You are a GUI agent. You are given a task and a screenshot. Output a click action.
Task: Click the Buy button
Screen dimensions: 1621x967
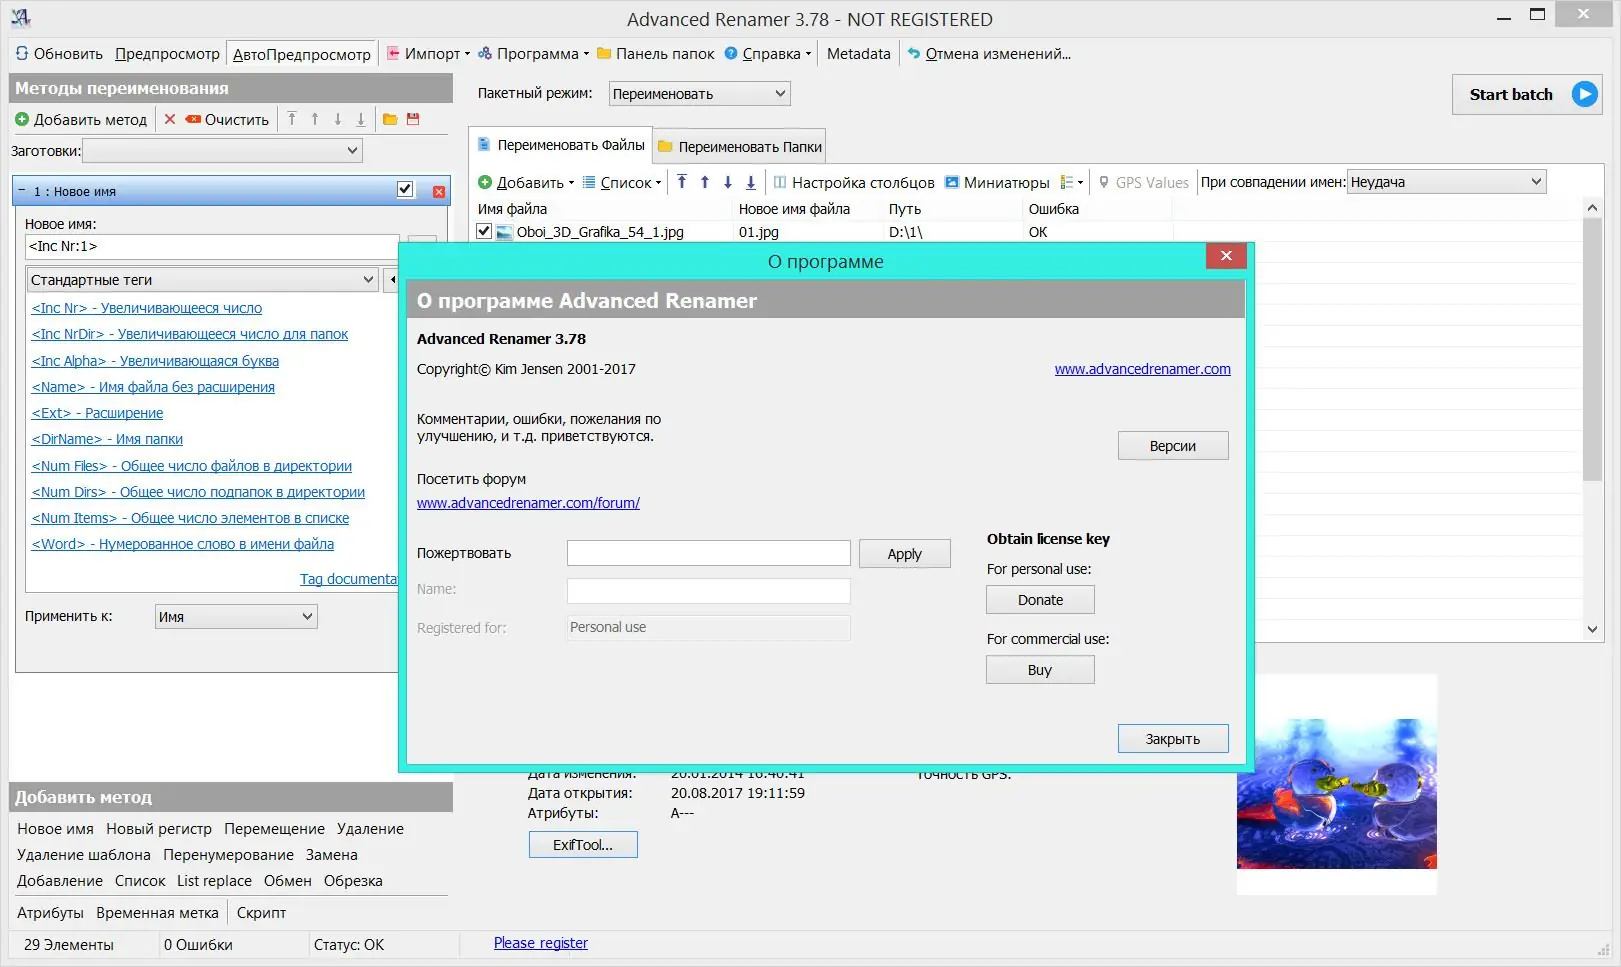(1040, 670)
